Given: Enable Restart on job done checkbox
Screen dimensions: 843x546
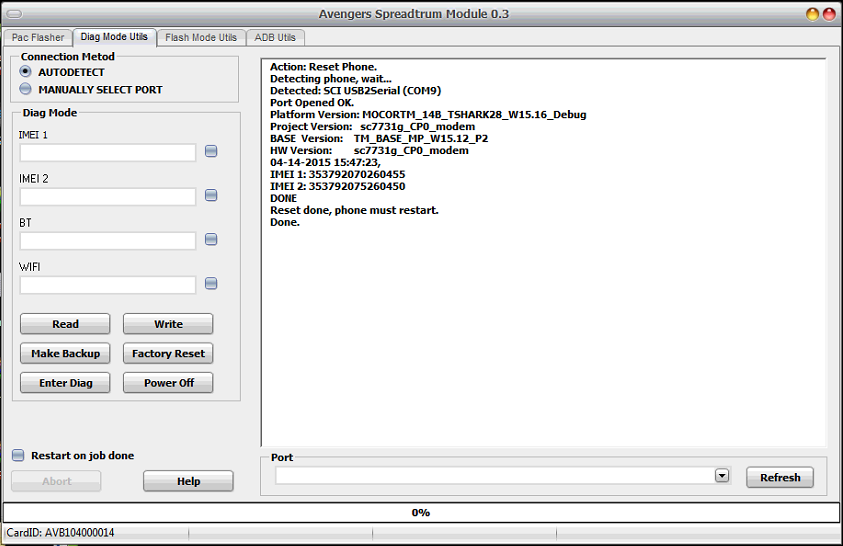Looking at the screenshot, I should point(18,456).
